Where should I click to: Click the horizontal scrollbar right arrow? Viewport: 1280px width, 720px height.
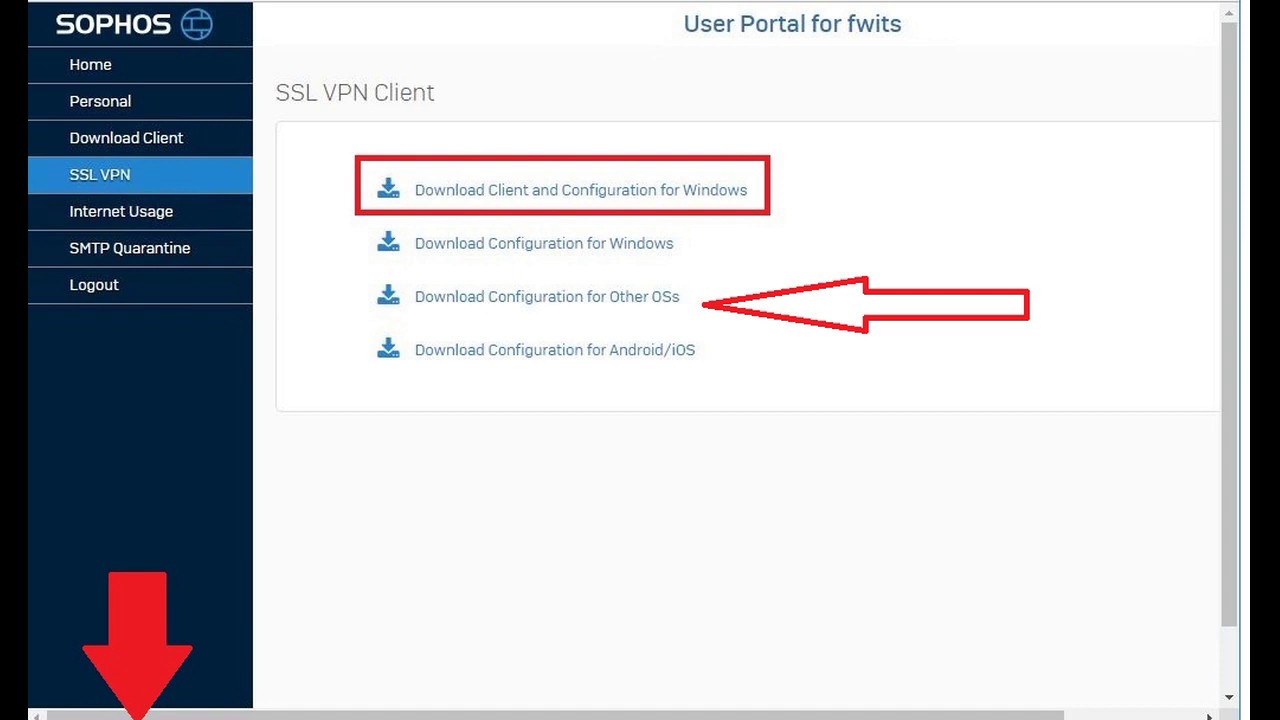pos(1209,715)
